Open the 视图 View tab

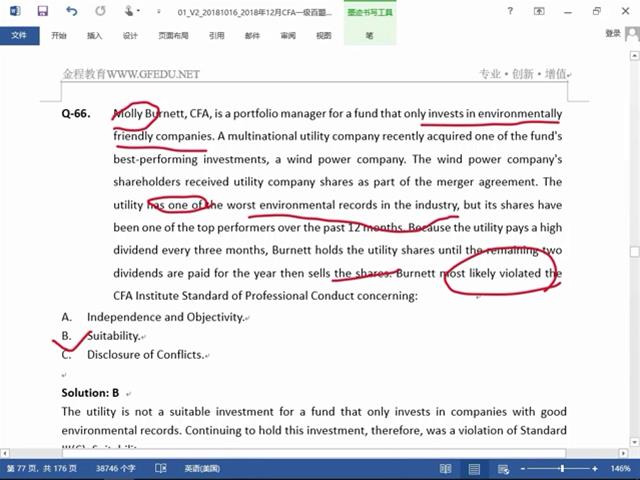click(x=323, y=36)
